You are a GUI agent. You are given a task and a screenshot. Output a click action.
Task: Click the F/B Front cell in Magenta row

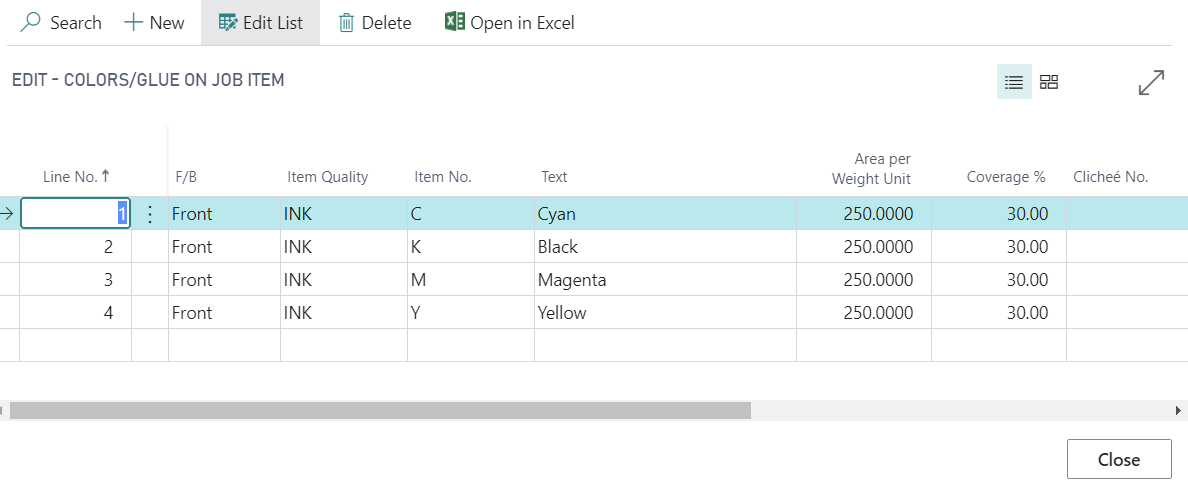point(224,280)
